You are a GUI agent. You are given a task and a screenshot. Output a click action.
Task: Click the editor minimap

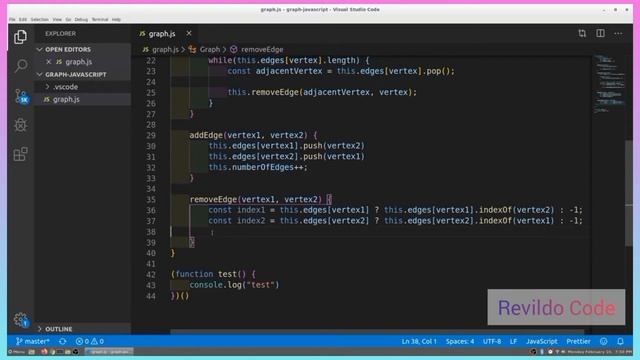tap(608, 84)
